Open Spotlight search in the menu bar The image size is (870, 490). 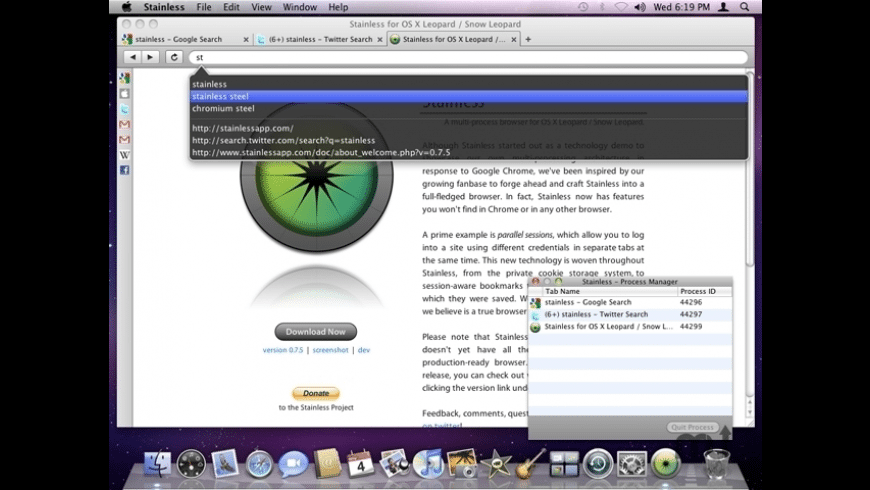pyautogui.click(x=745, y=7)
